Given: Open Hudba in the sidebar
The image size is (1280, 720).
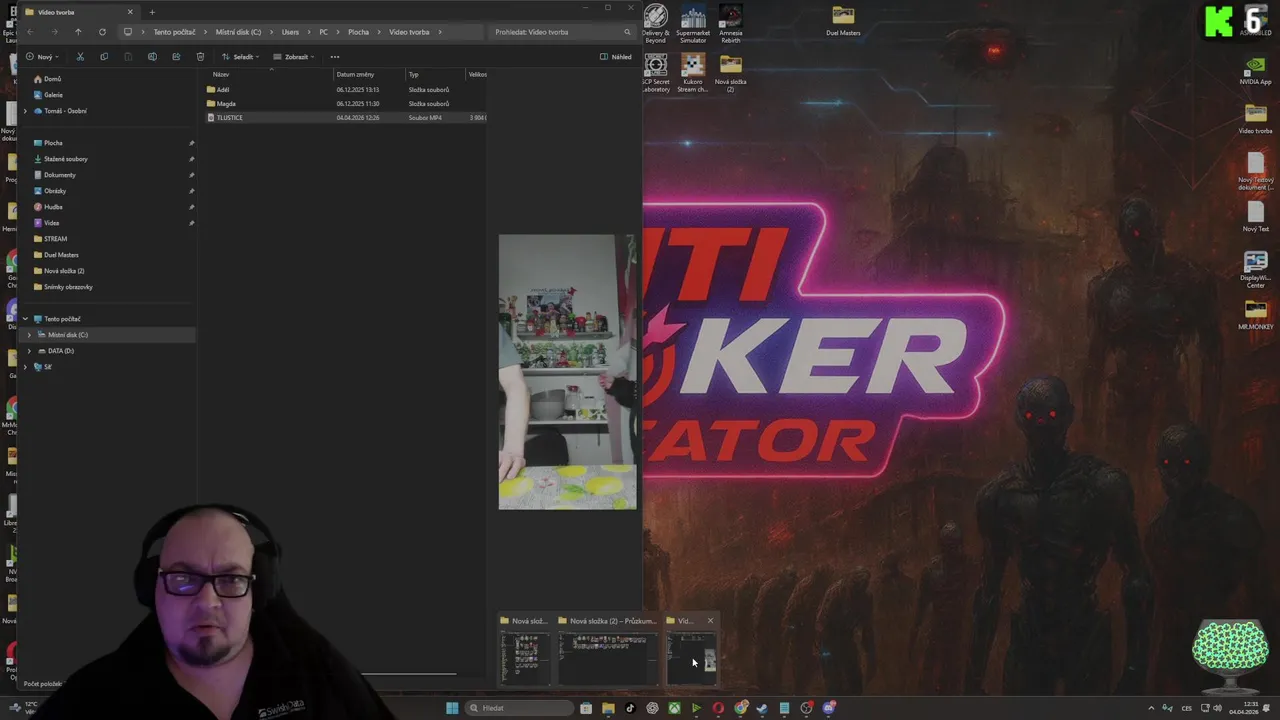Looking at the screenshot, I should pos(53,207).
